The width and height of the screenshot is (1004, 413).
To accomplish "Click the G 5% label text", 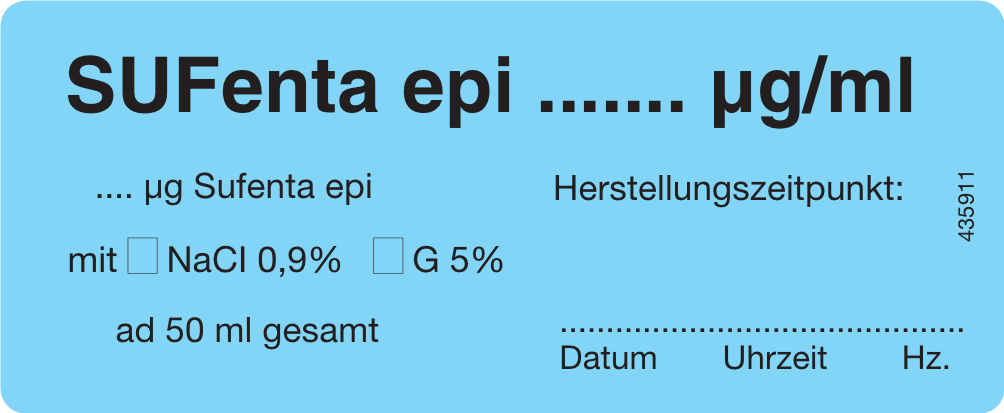I will 458,260.
